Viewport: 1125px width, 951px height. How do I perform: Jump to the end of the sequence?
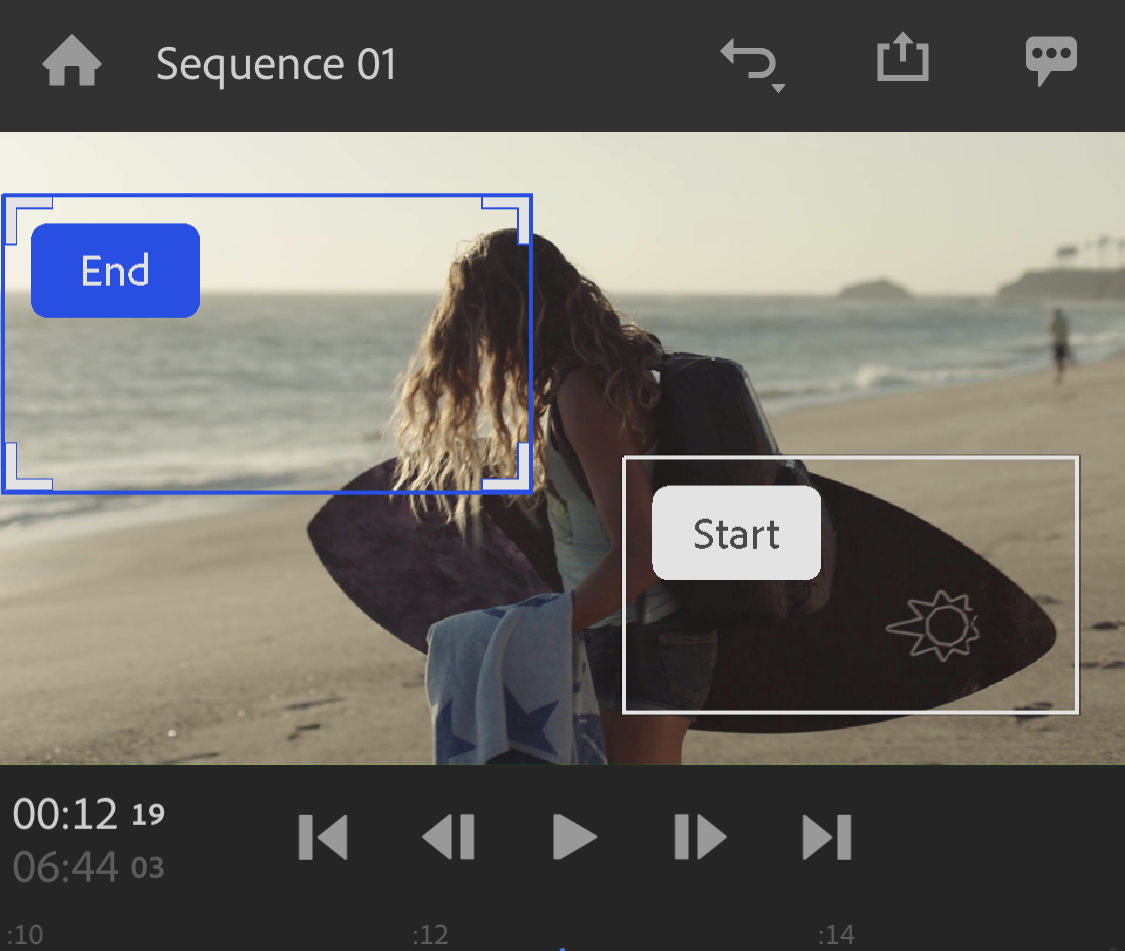click(826, 838)
